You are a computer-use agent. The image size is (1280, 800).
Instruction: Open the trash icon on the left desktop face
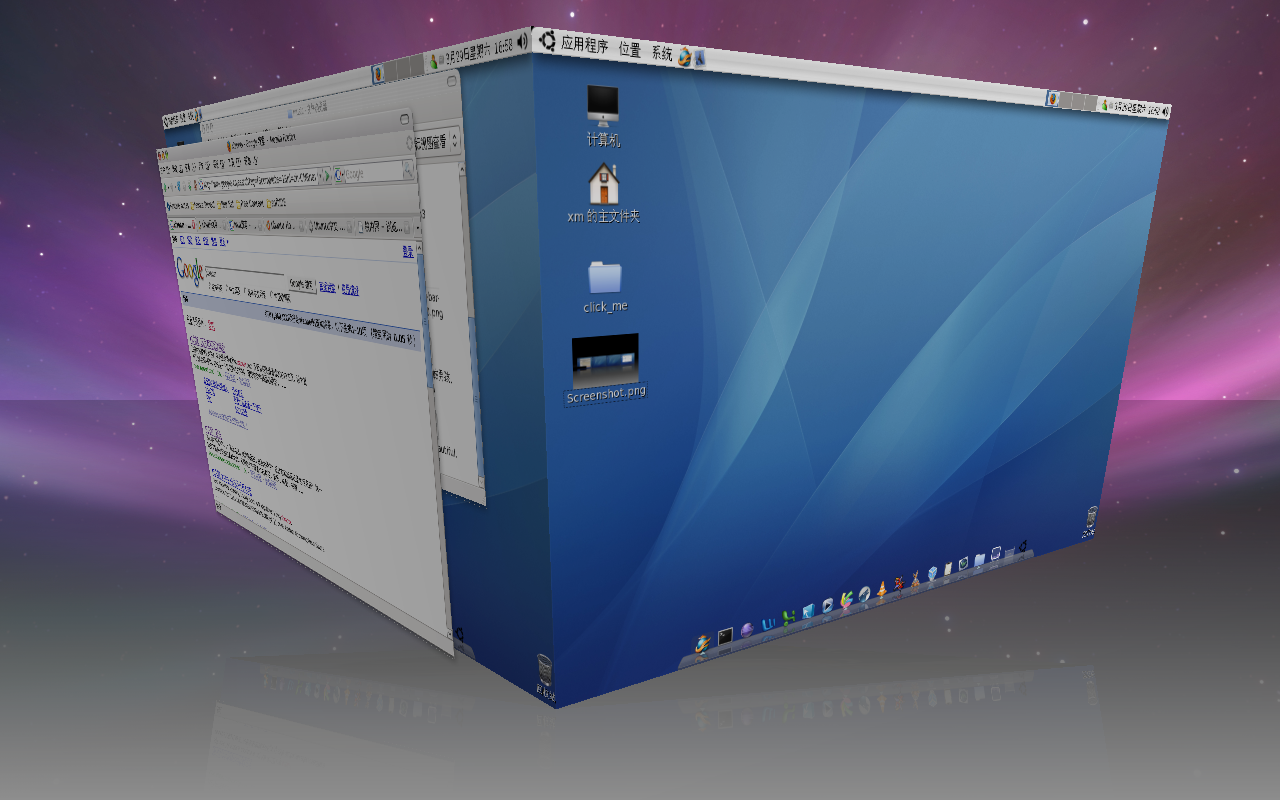pyautogui.click(x=545, y=676)
